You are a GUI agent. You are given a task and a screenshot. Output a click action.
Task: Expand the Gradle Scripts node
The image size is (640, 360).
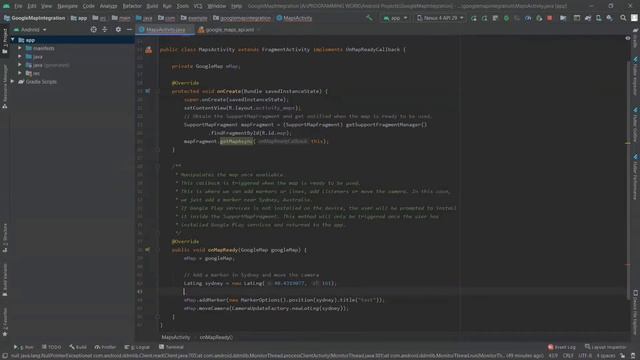(x=12, y=82)
